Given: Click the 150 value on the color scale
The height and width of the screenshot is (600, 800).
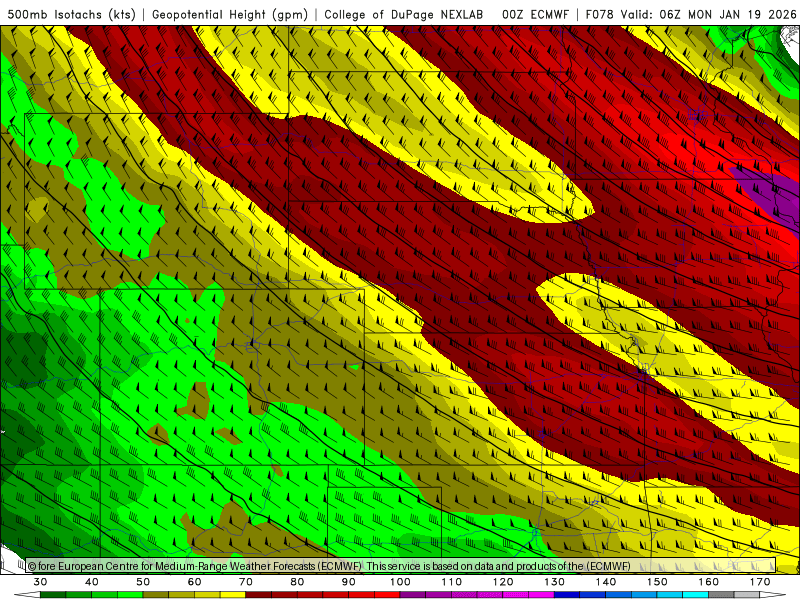Looking at the screenshot, I should pyautogui.click(x=657, y=582).
